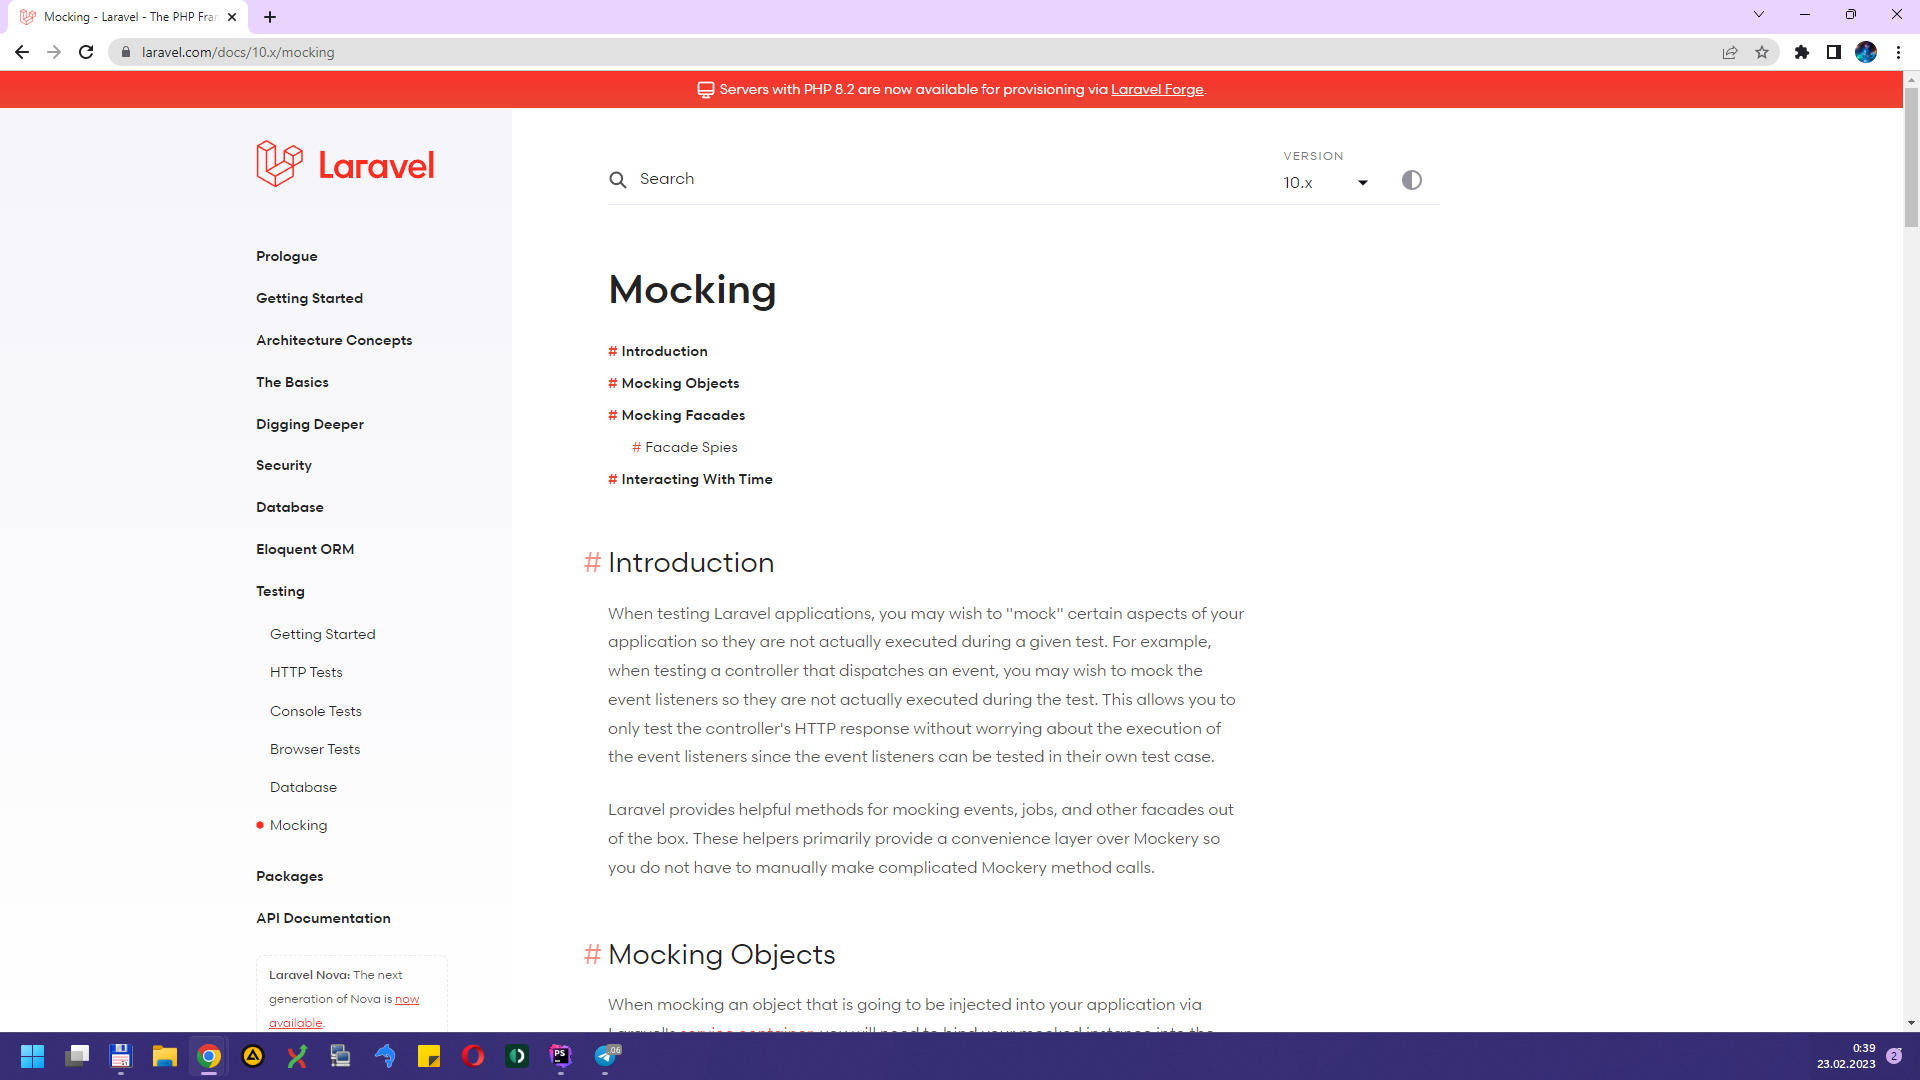This screenshot has height=1080, width=1920.
Task: Click the search magnifier icon
Action: point(618,179)
